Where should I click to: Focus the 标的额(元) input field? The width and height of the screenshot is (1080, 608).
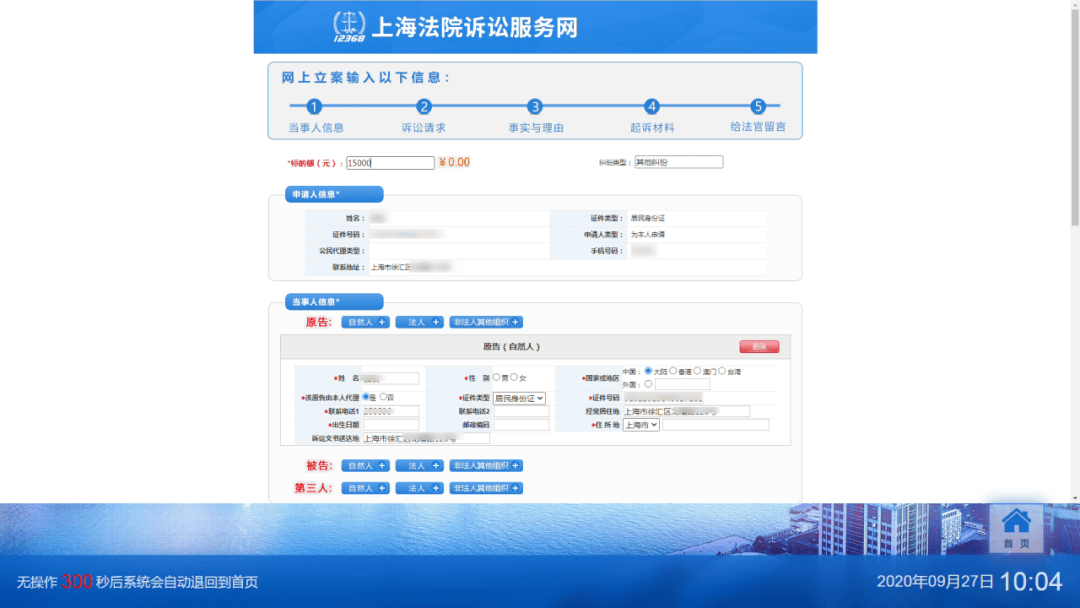[x=390, y=163]
